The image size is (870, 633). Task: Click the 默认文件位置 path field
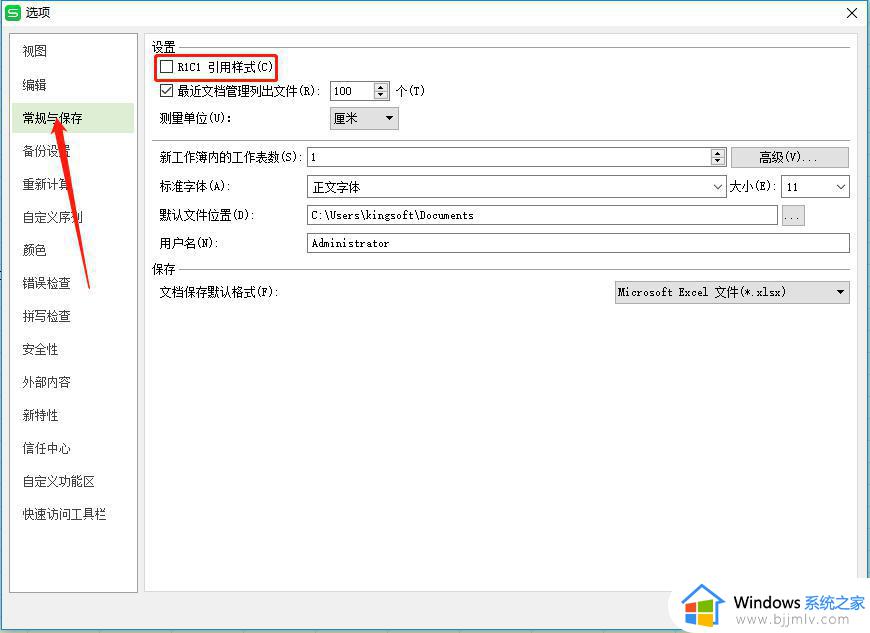[542, 215]
